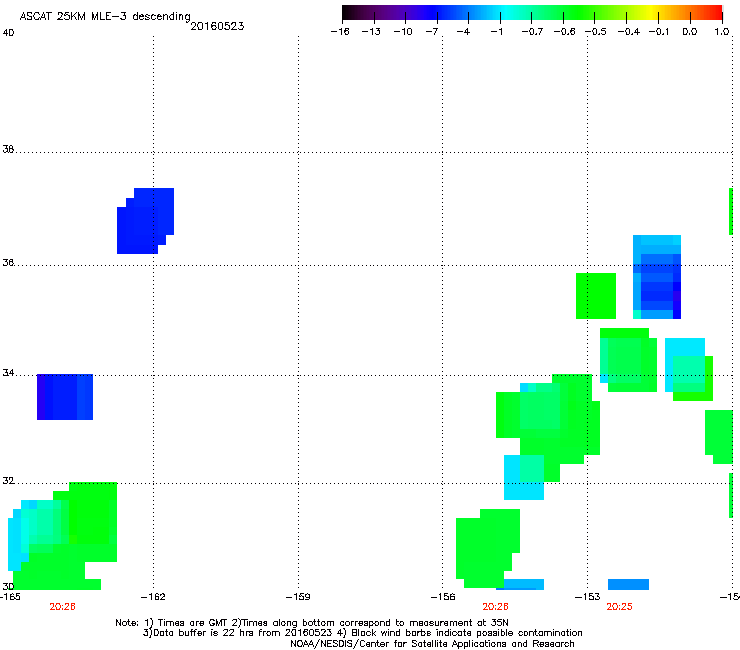Click the -1 color scale label
Screen dimensions: 740x650
coord(496,32)
